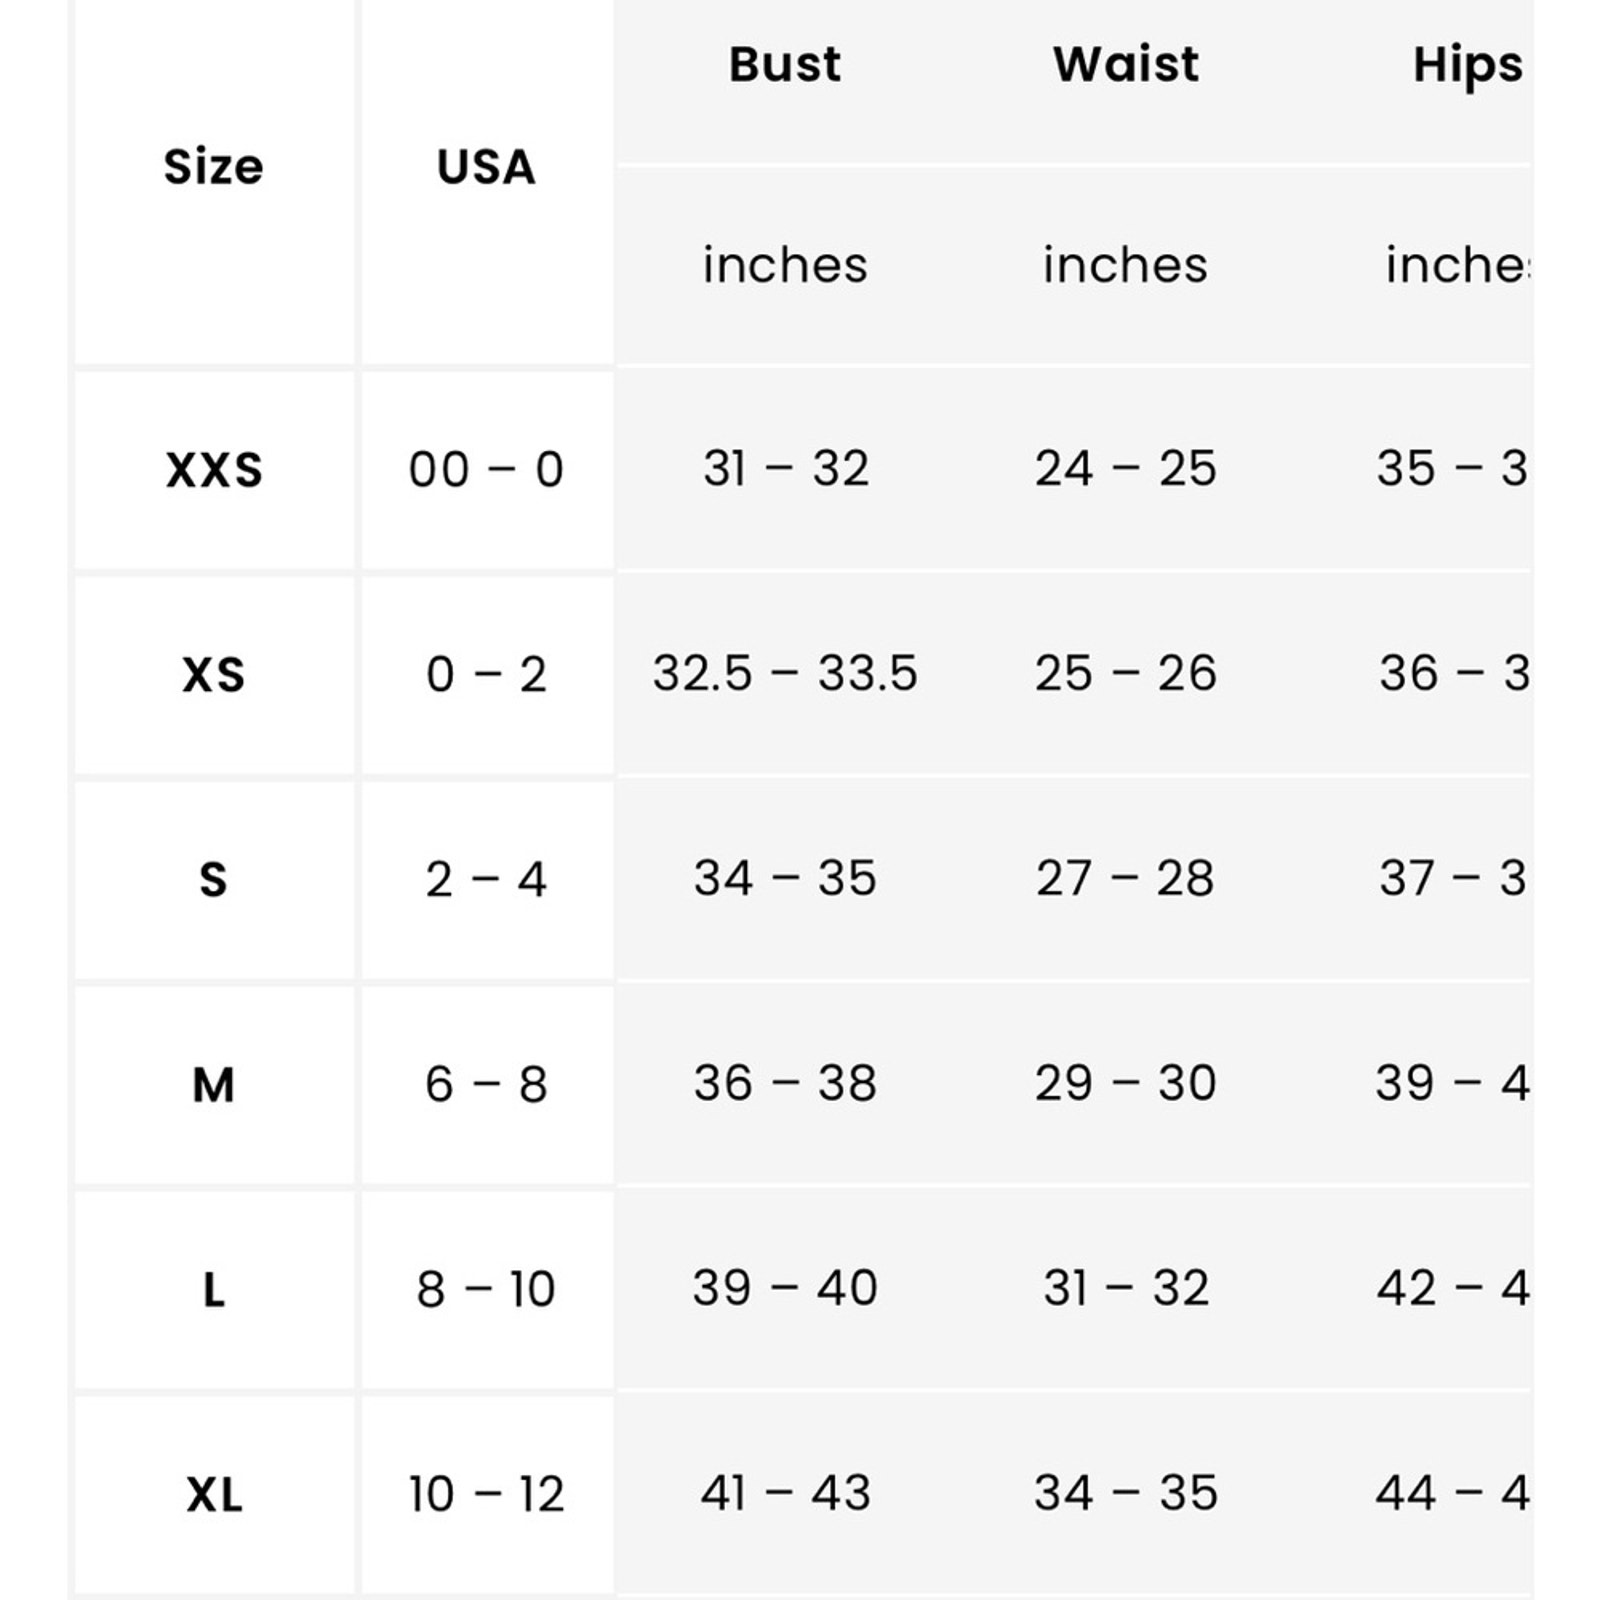Select the bust 41 – 43 cell
This screenshot has width=1600, height=1600.
[785, 1493]
